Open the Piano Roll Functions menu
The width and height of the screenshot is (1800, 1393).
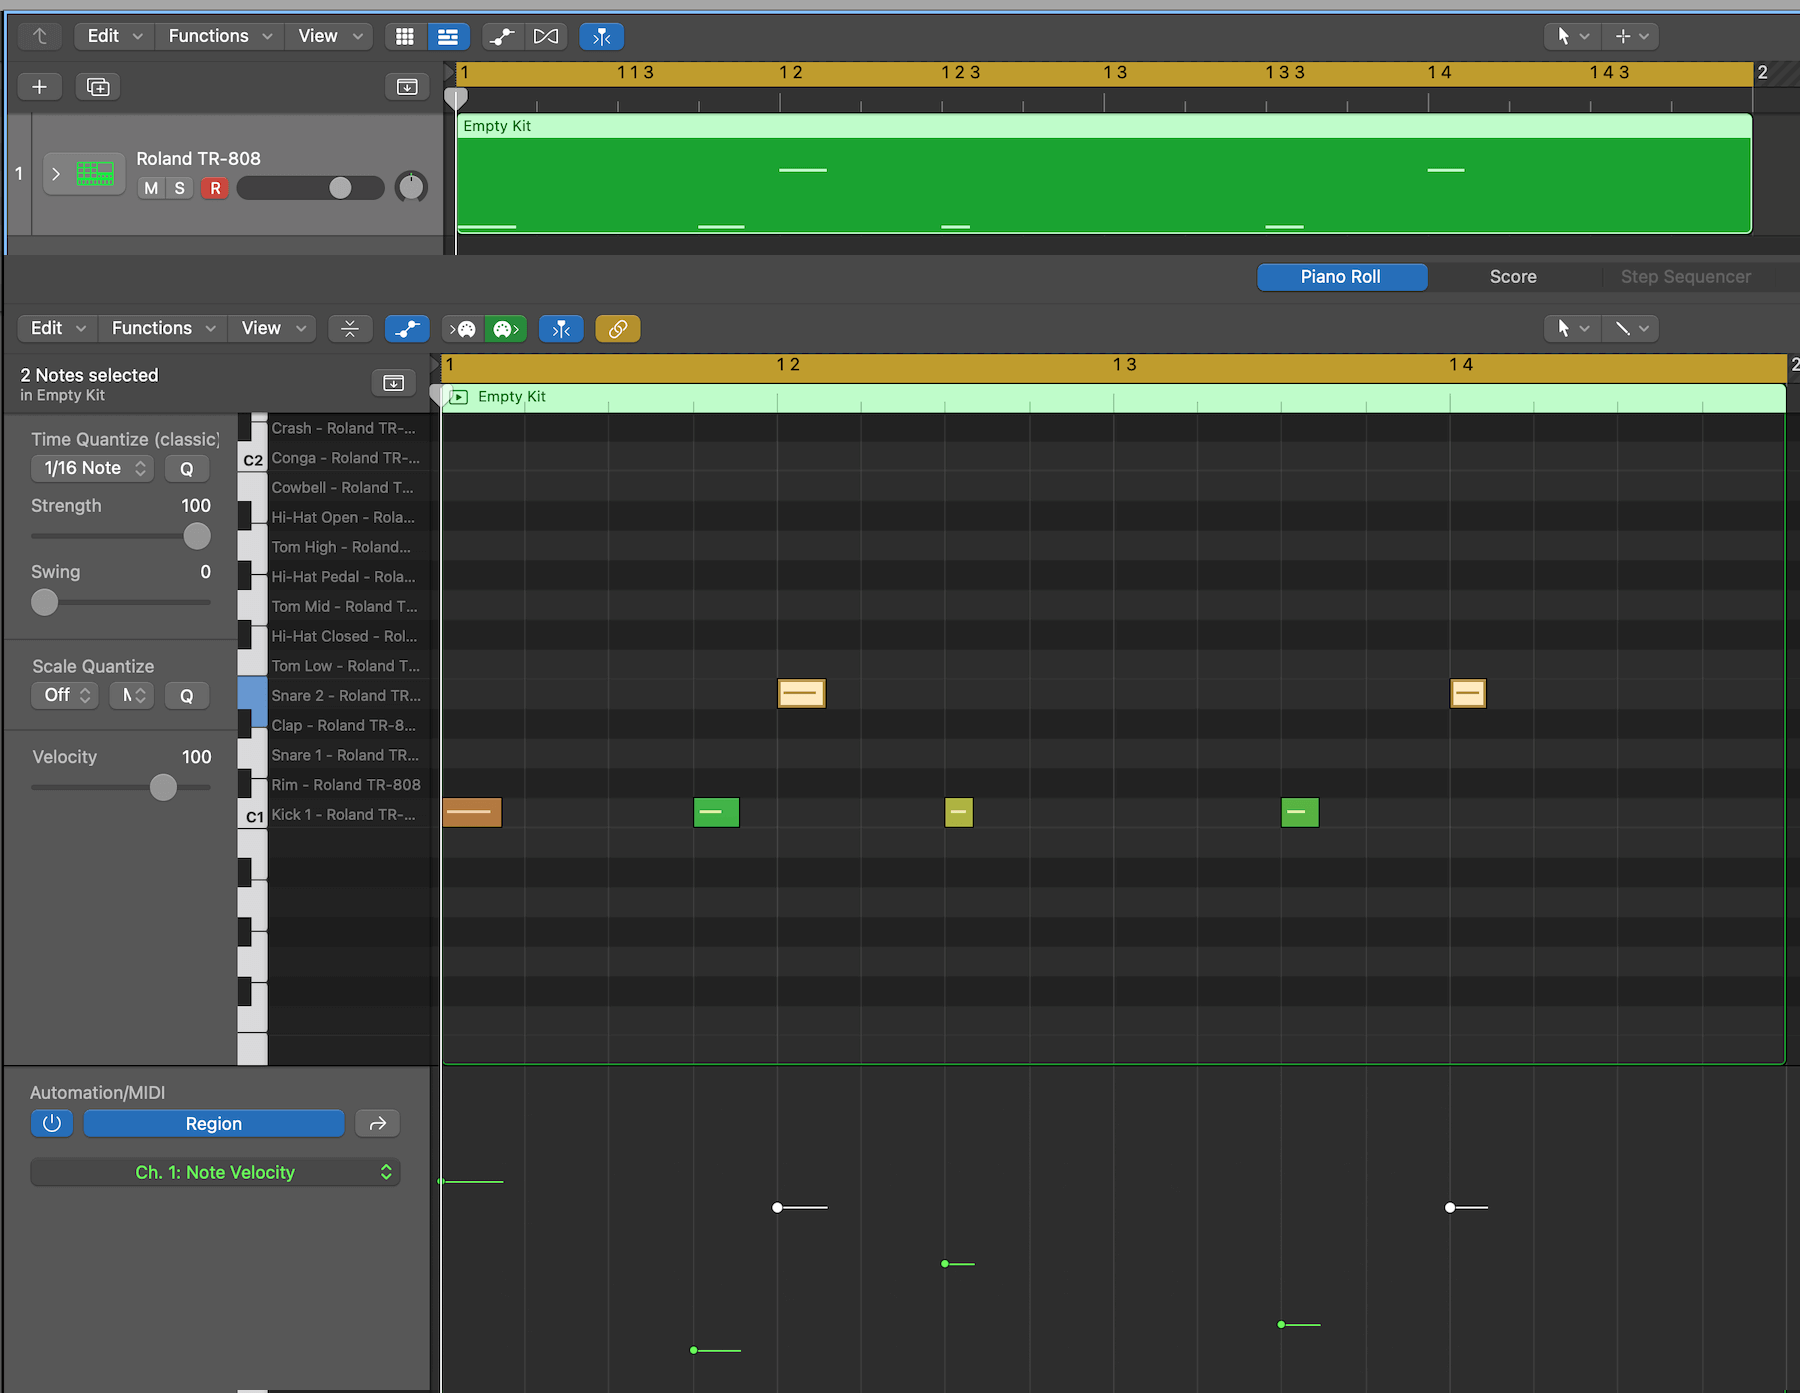click(163, 328)
